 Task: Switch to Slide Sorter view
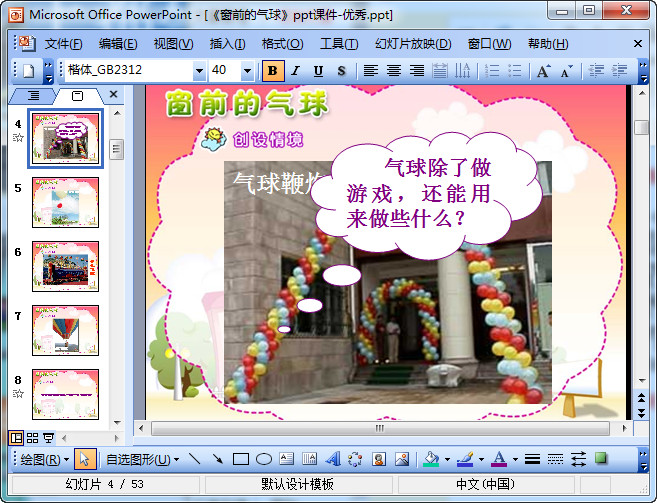pos(32,438)
